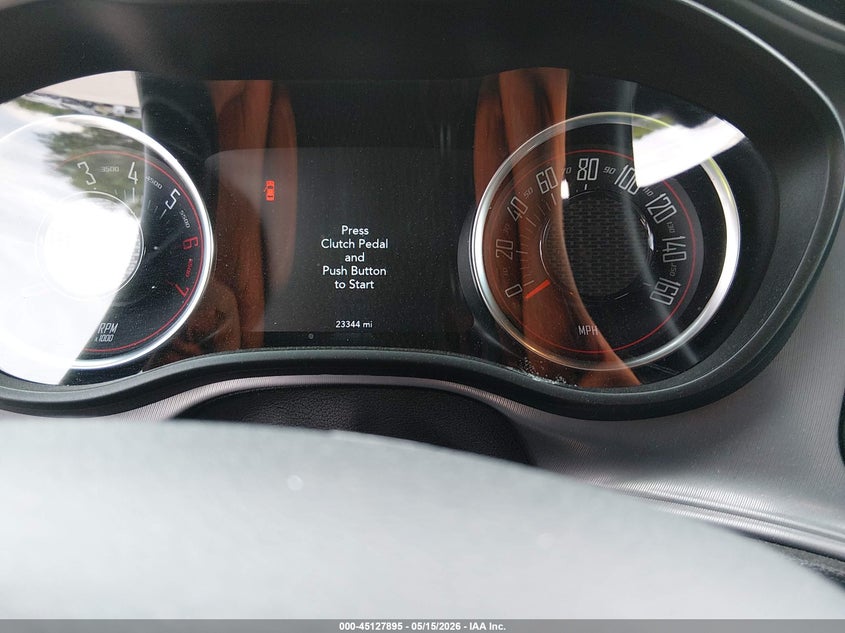Image resolution: width=845 pixels, height=633 pixels.
Task: Click the 20 mark on speedometer
Action: [504, 249]
